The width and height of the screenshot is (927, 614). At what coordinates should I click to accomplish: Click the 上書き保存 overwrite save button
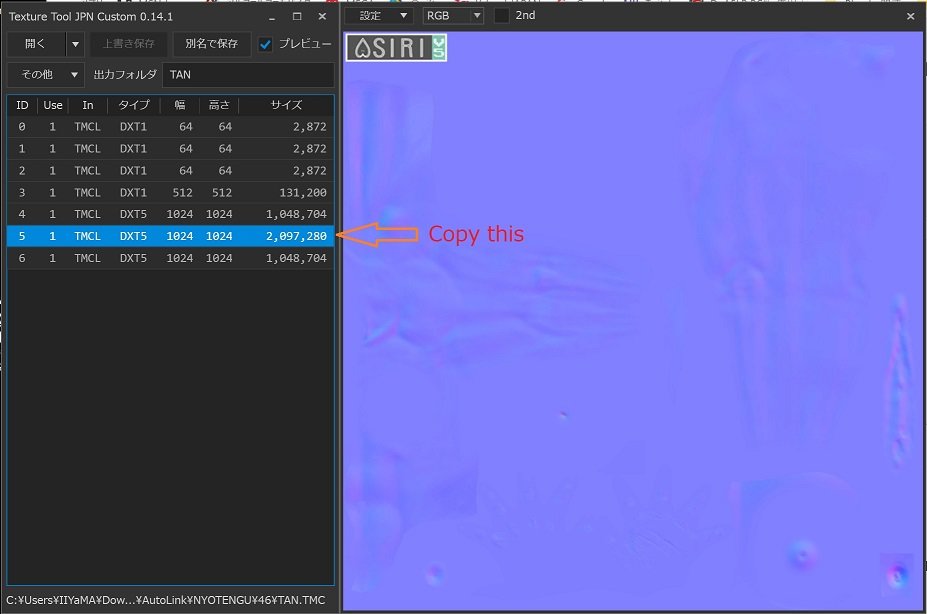128,44
